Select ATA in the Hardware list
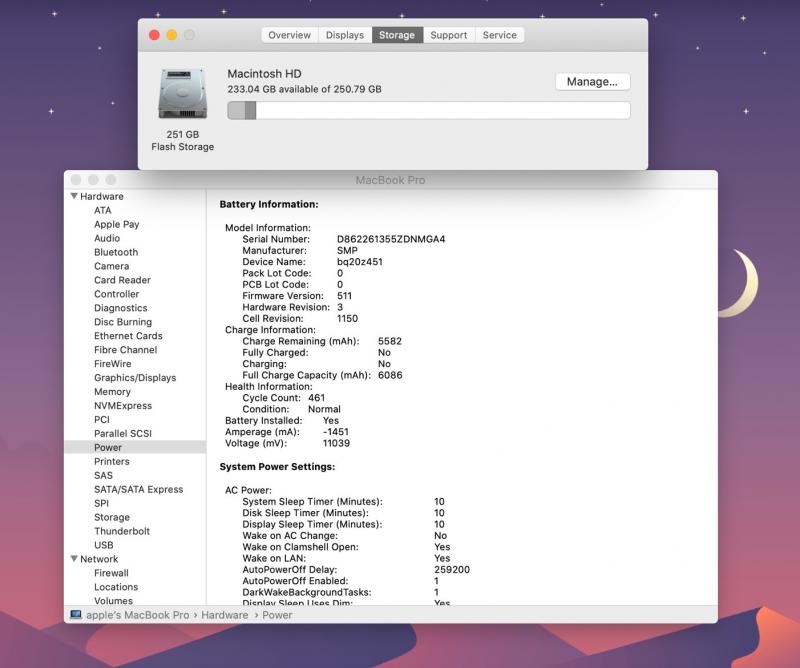The height and width of the screenshot is (668, 800). tap(103, 210)
